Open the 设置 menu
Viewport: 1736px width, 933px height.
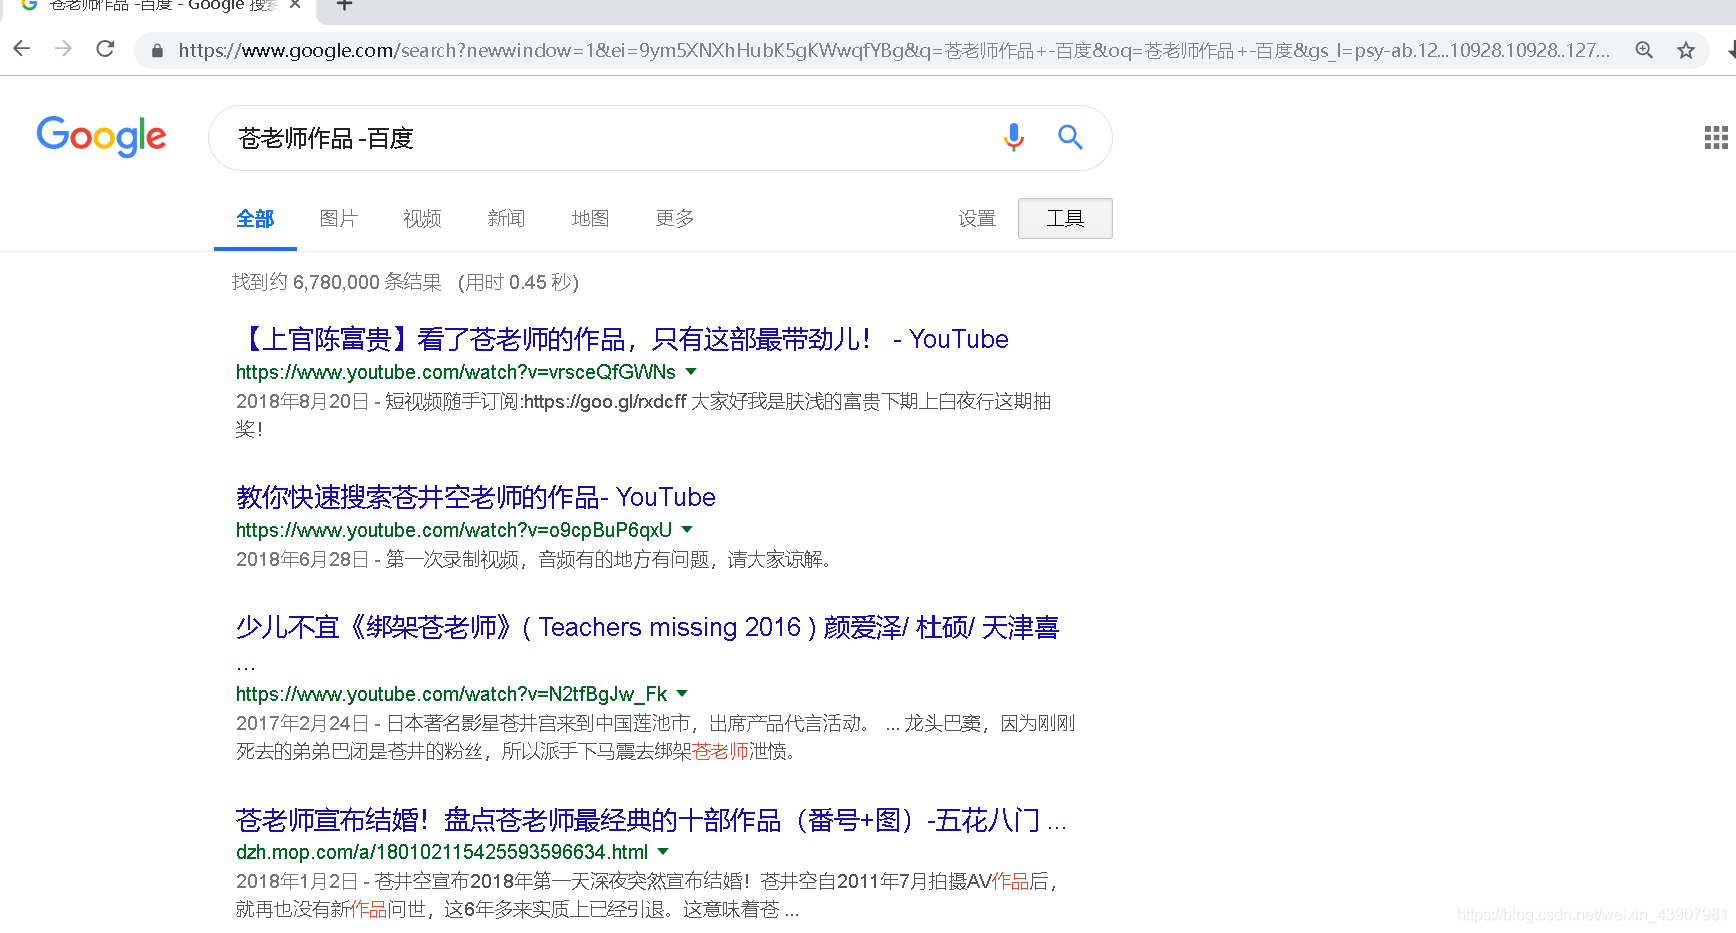[977, 219]
